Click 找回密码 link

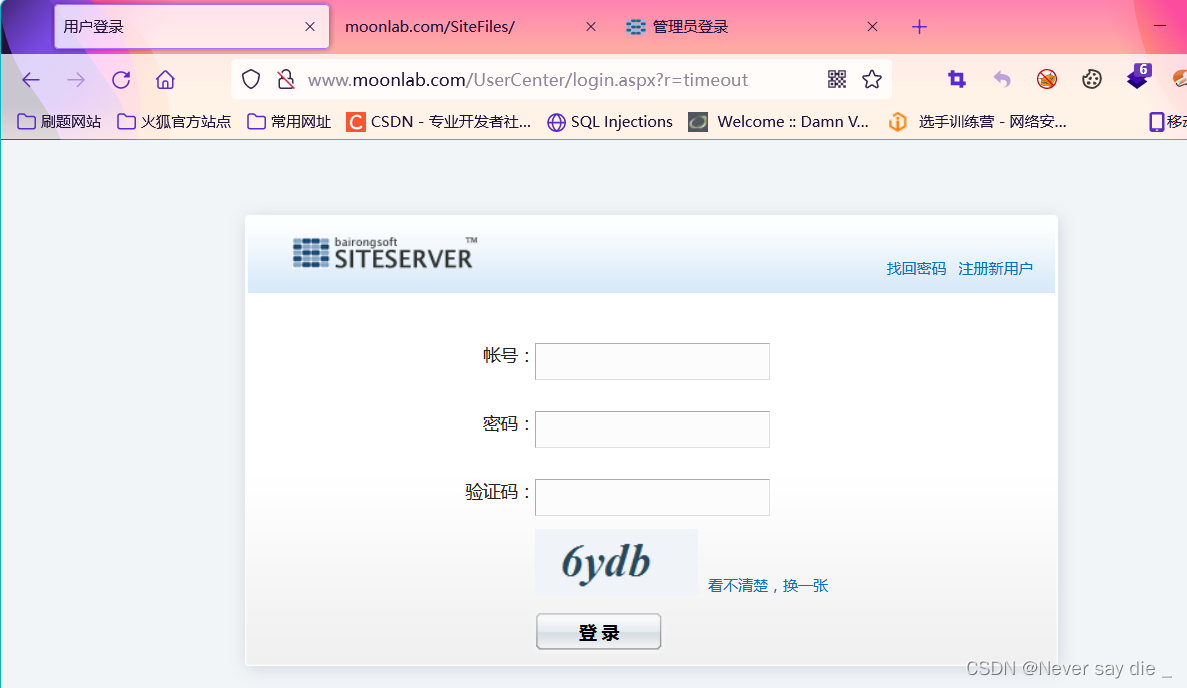[915, 268]
